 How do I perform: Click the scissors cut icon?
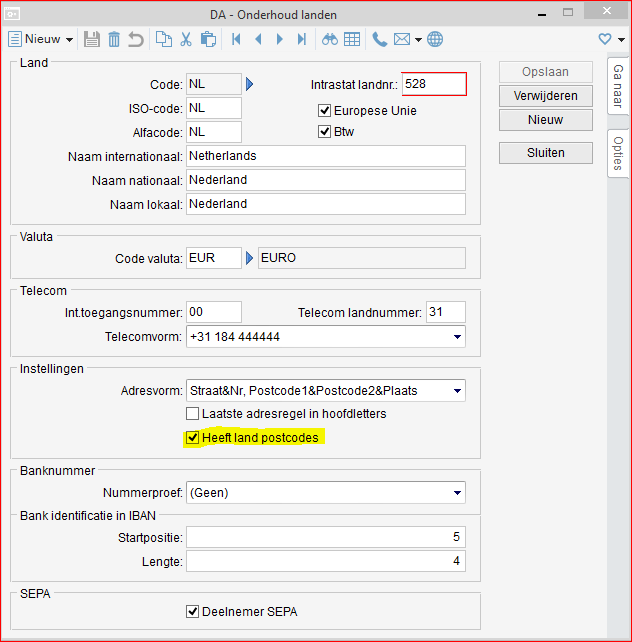click(186, 39)
